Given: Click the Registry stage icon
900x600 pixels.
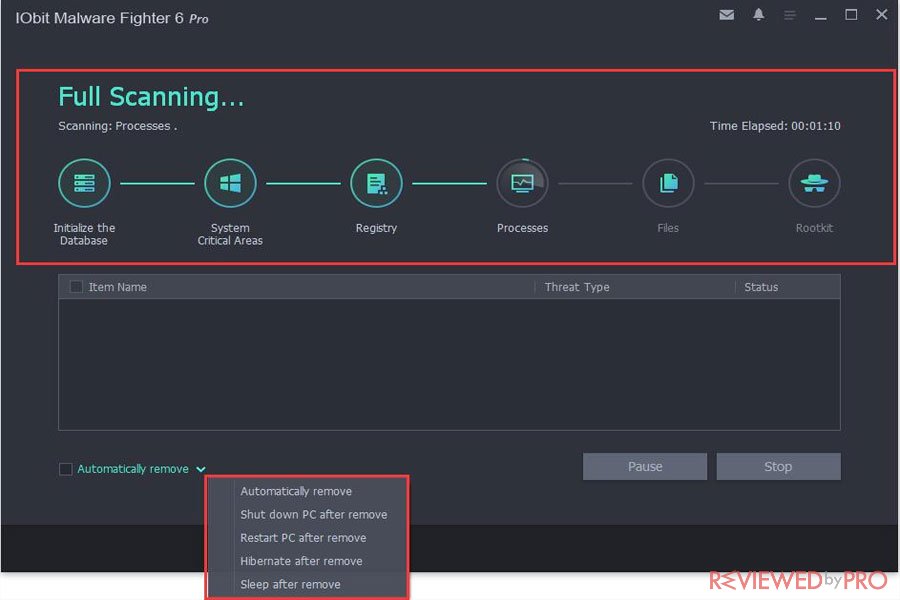Looking at the screenshot, I should (x=377, y=183).
